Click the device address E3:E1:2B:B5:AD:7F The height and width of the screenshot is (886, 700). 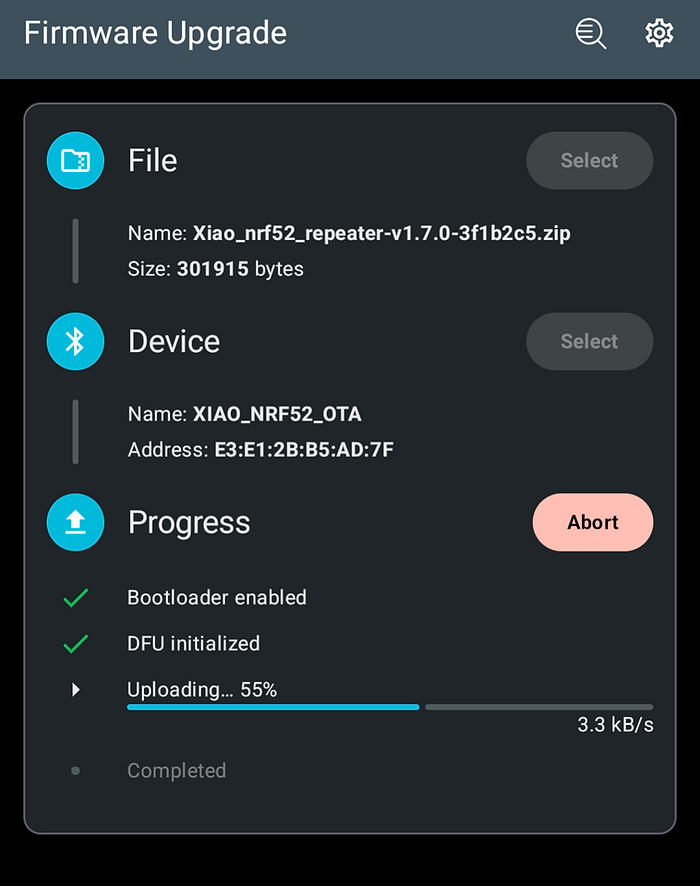point(304,450)
